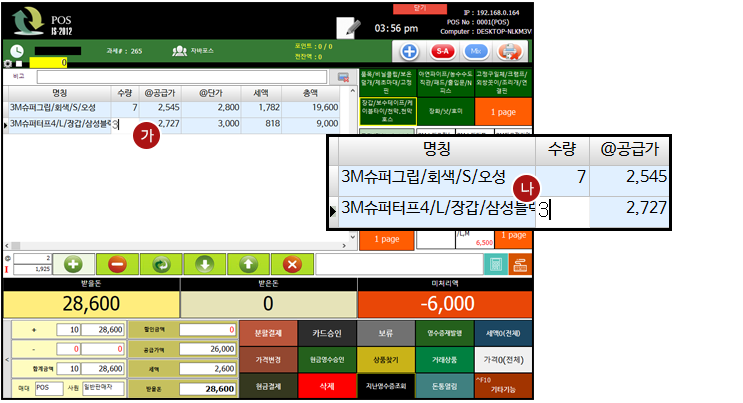Click the gray 보류 button
Screen dimensions: 743x403
pyautogui.click(x=386, y=333)
